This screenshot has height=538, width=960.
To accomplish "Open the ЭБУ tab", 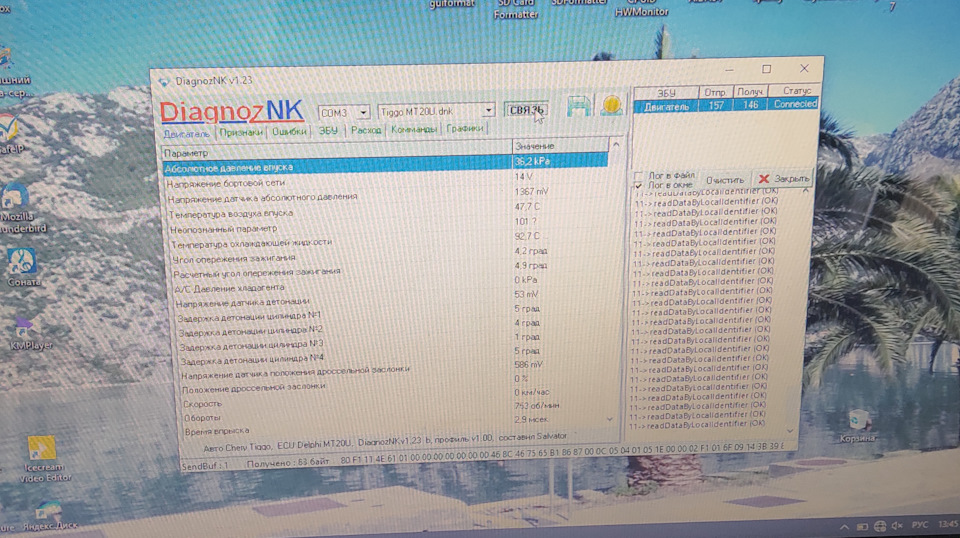I will 328,131.
